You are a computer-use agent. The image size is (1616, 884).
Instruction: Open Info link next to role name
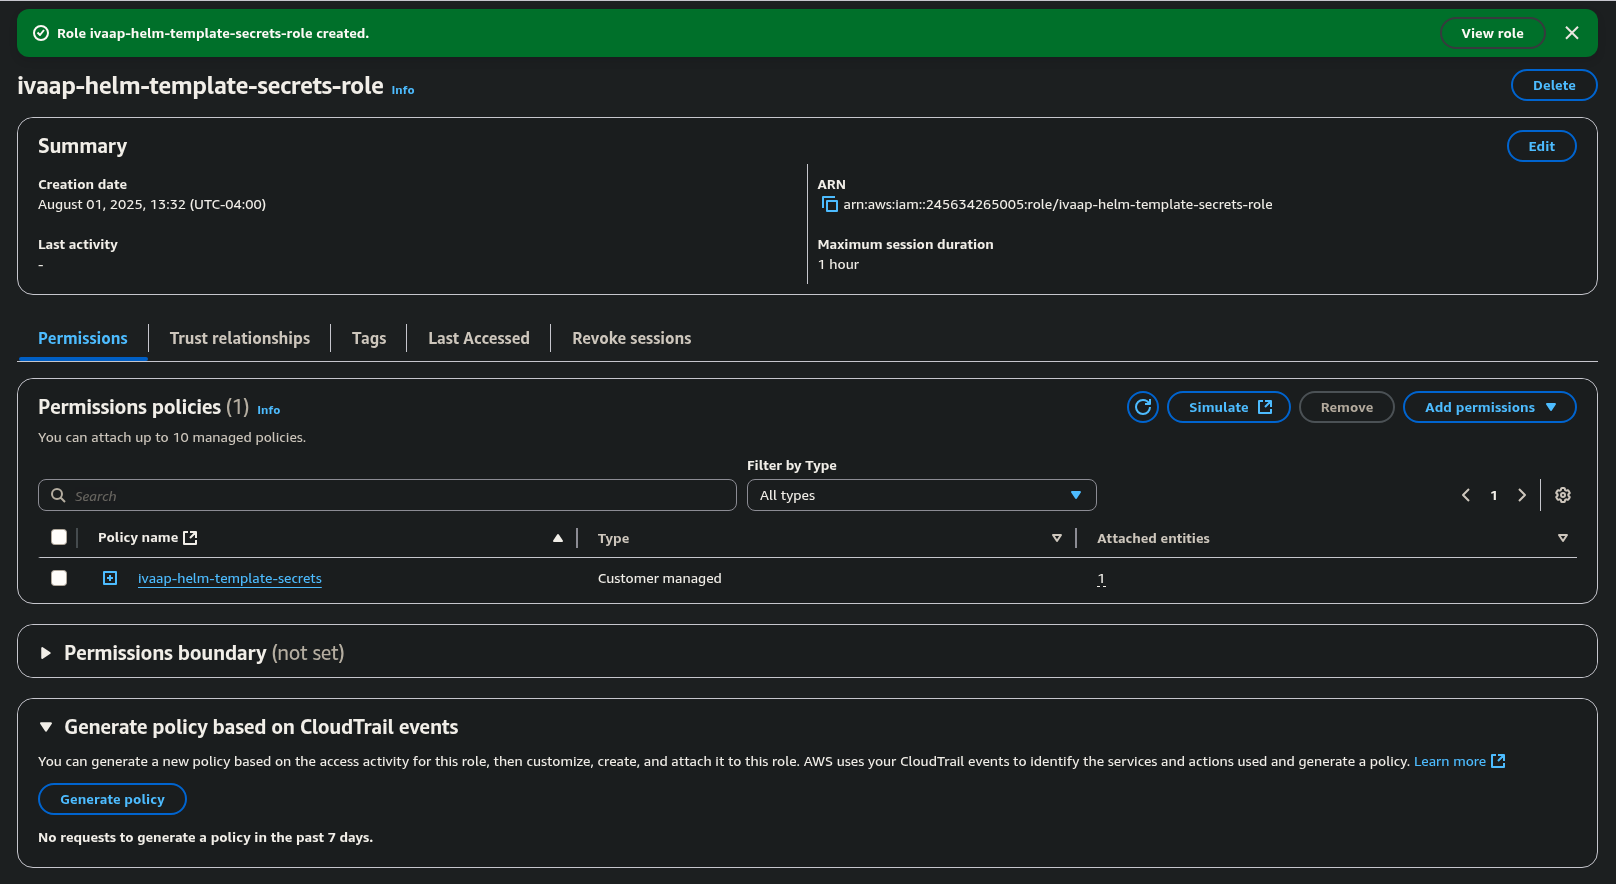(x=402, y=90)
